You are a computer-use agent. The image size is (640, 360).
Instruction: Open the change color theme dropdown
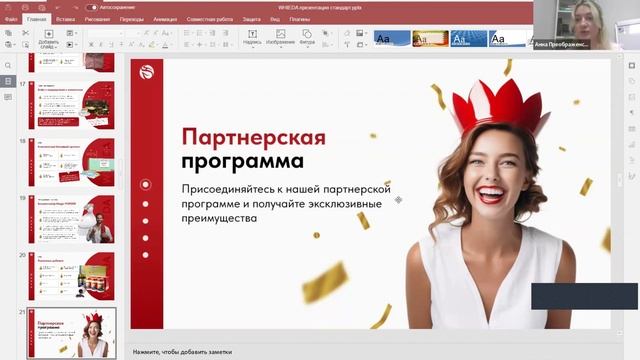[361, 33]
